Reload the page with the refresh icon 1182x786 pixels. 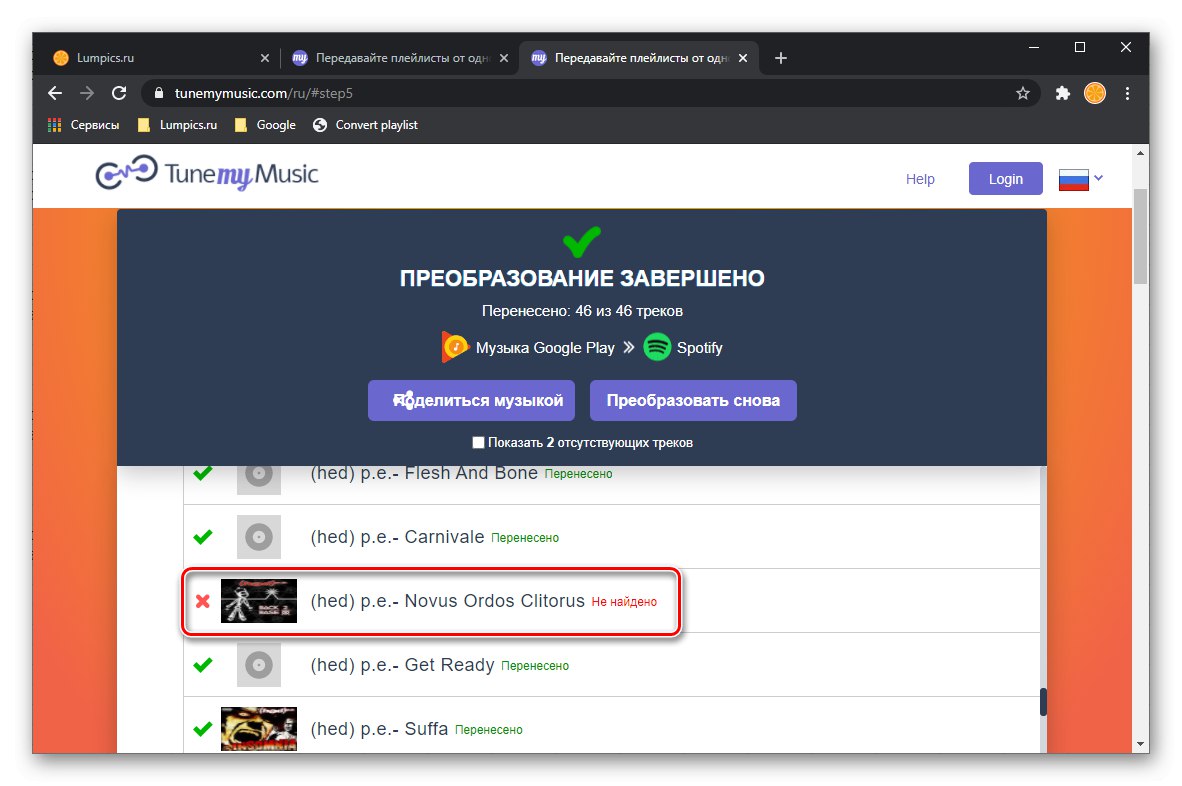119,93
